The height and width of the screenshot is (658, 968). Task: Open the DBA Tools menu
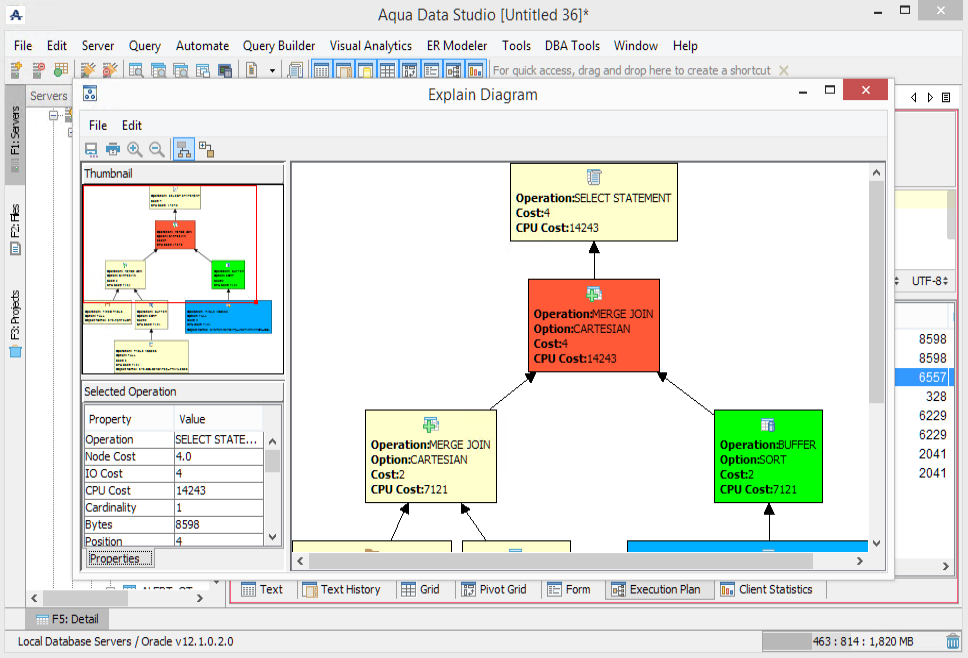coord(572,46)
